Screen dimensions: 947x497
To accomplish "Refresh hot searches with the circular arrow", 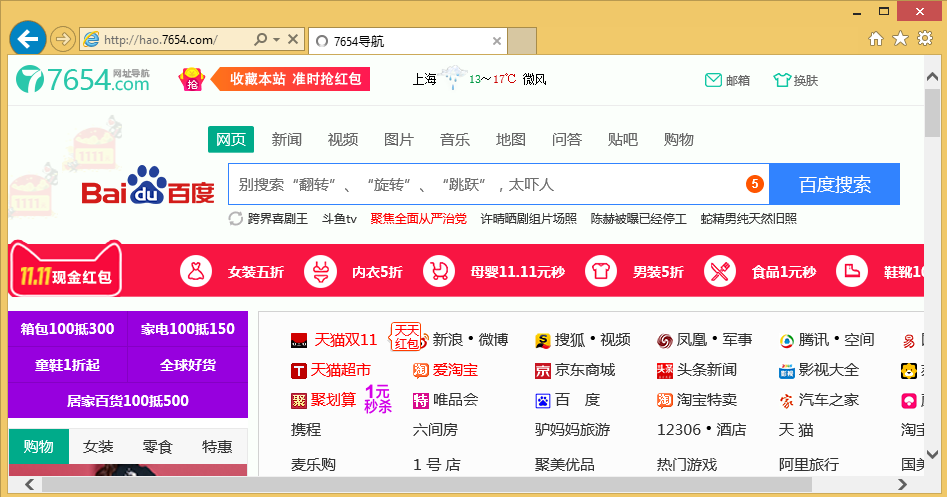I will point(236,219).
